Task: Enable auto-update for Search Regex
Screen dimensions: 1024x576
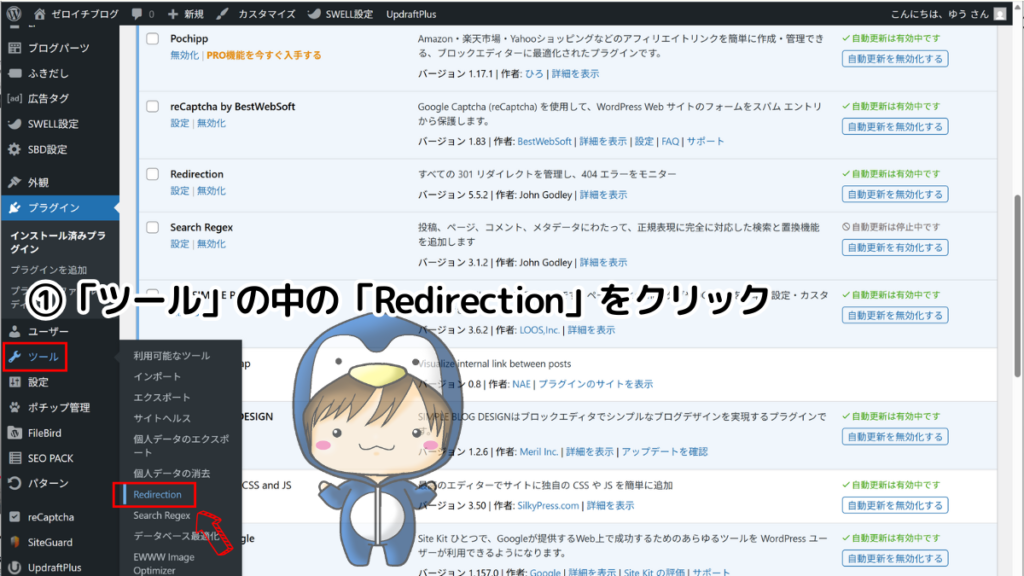Action: pos(895,248)
